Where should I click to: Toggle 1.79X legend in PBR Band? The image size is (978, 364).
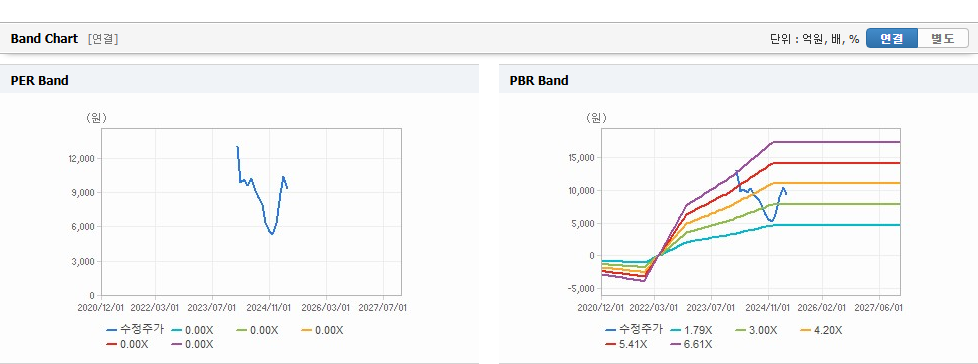click(x=691, y=330)
